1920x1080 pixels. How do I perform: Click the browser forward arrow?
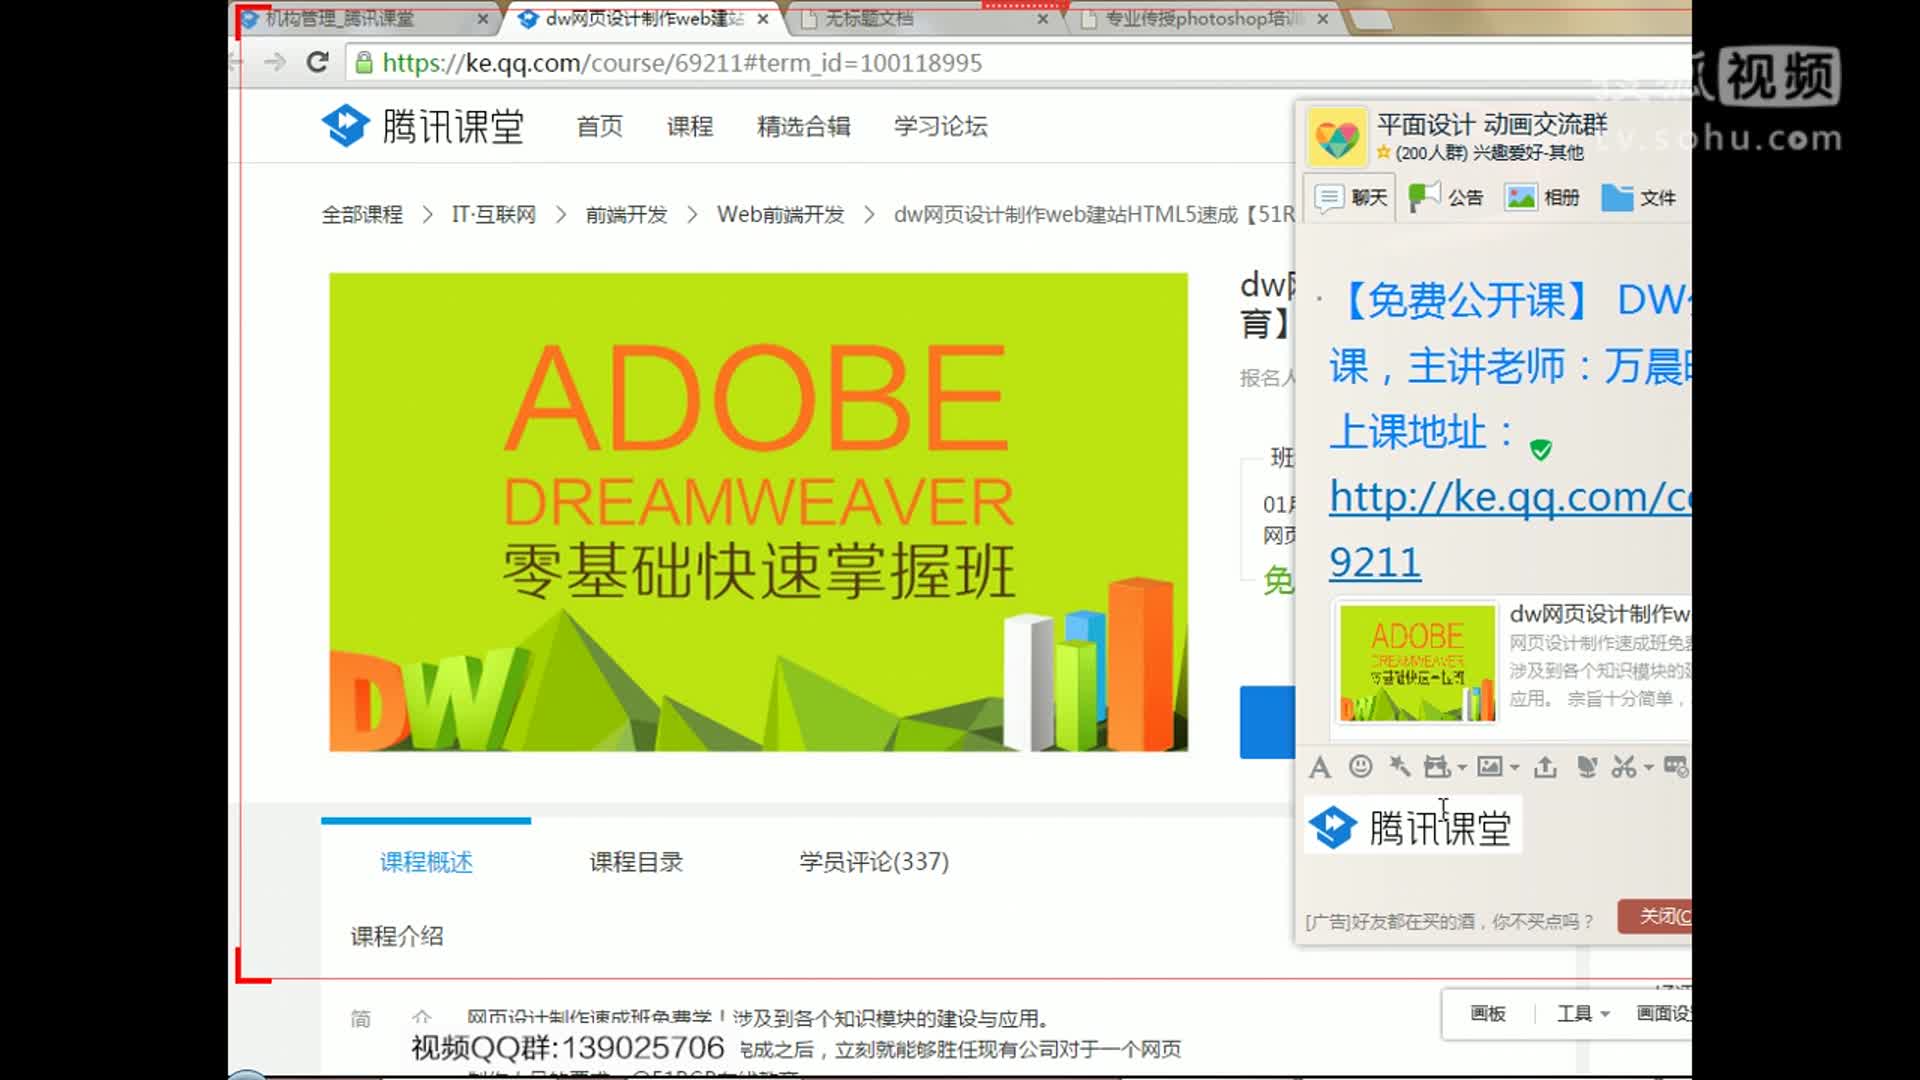tap(275, 62)
